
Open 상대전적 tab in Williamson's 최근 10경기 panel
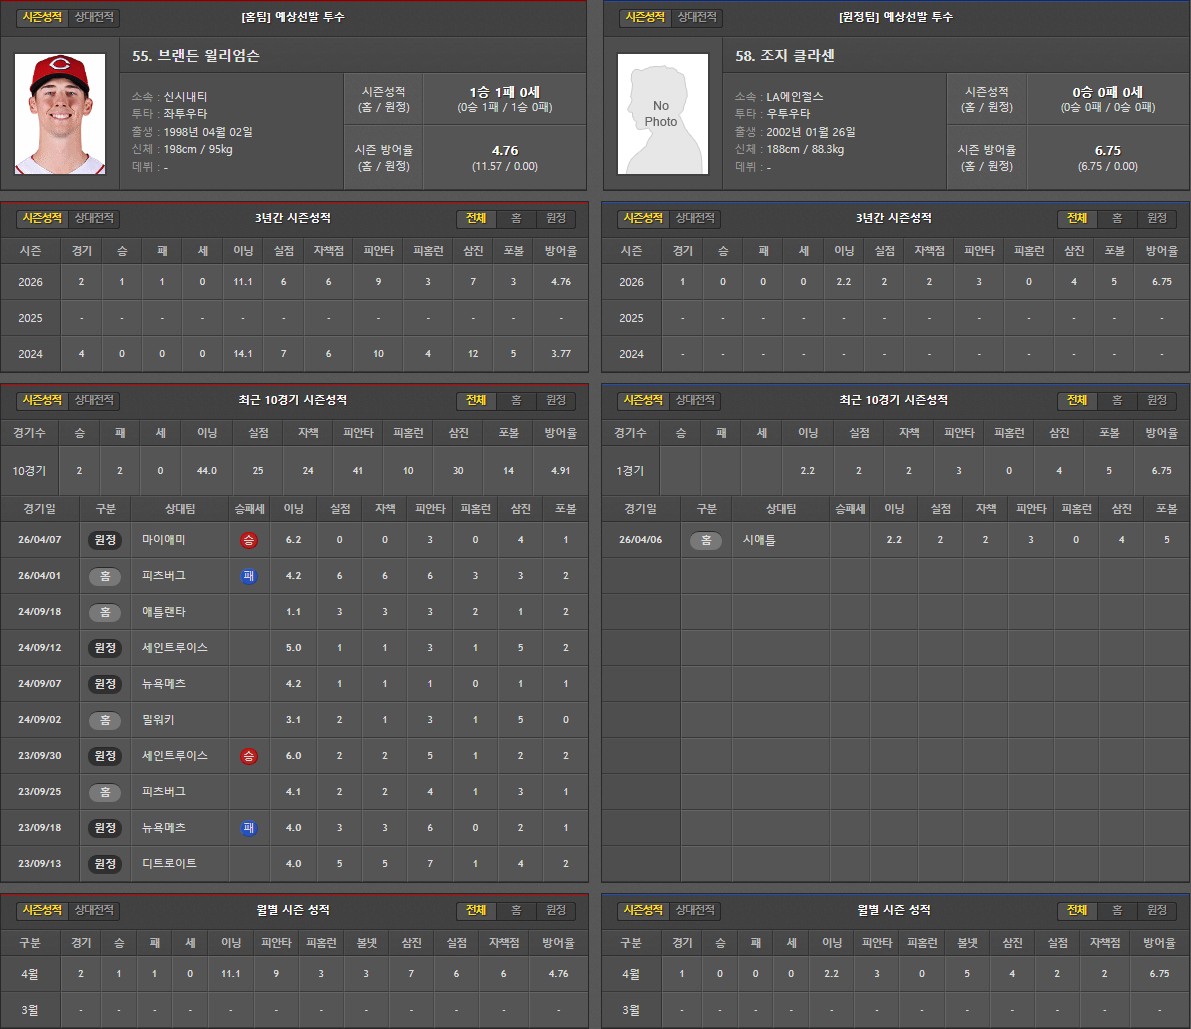point(95,400)
